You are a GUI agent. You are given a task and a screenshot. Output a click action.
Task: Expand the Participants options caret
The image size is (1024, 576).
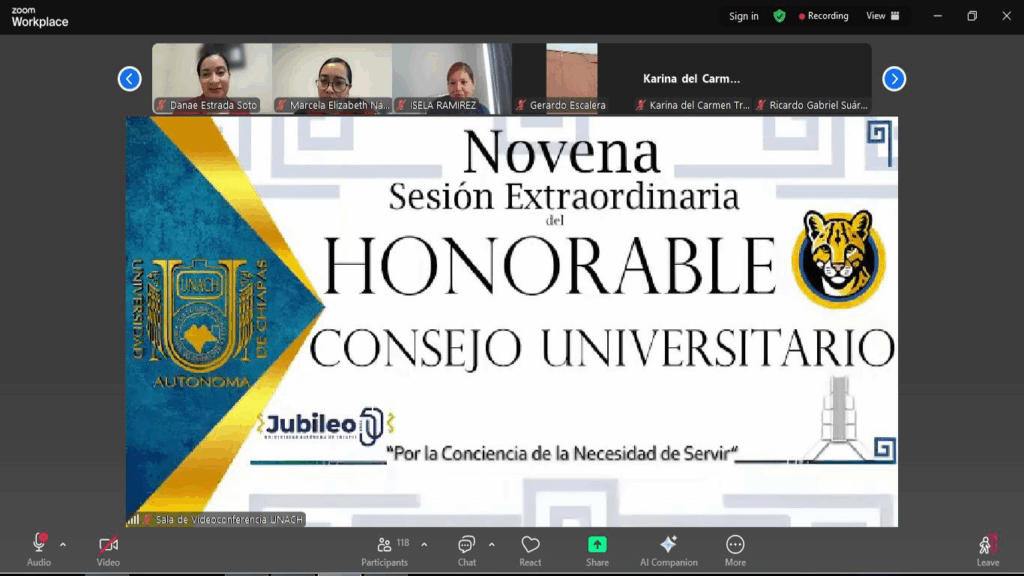424,545
